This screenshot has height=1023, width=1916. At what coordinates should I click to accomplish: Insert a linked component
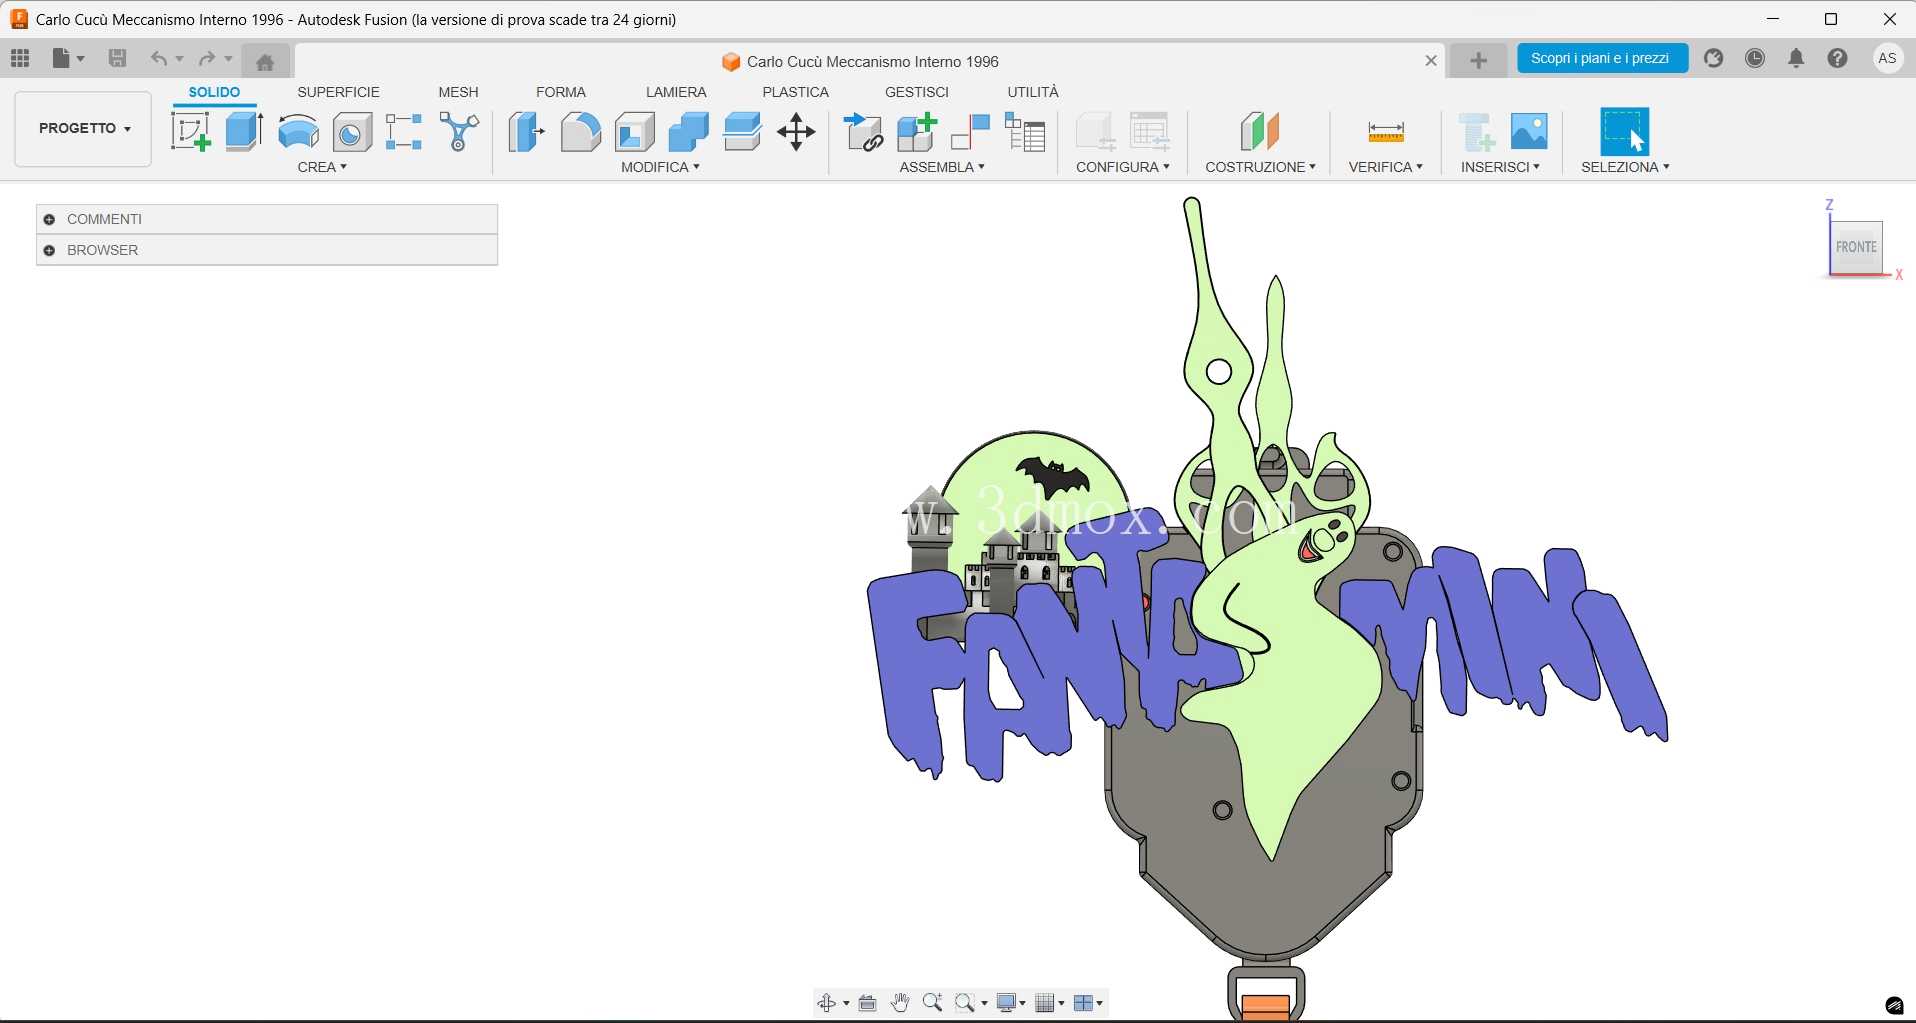click(x=863, y=131)
